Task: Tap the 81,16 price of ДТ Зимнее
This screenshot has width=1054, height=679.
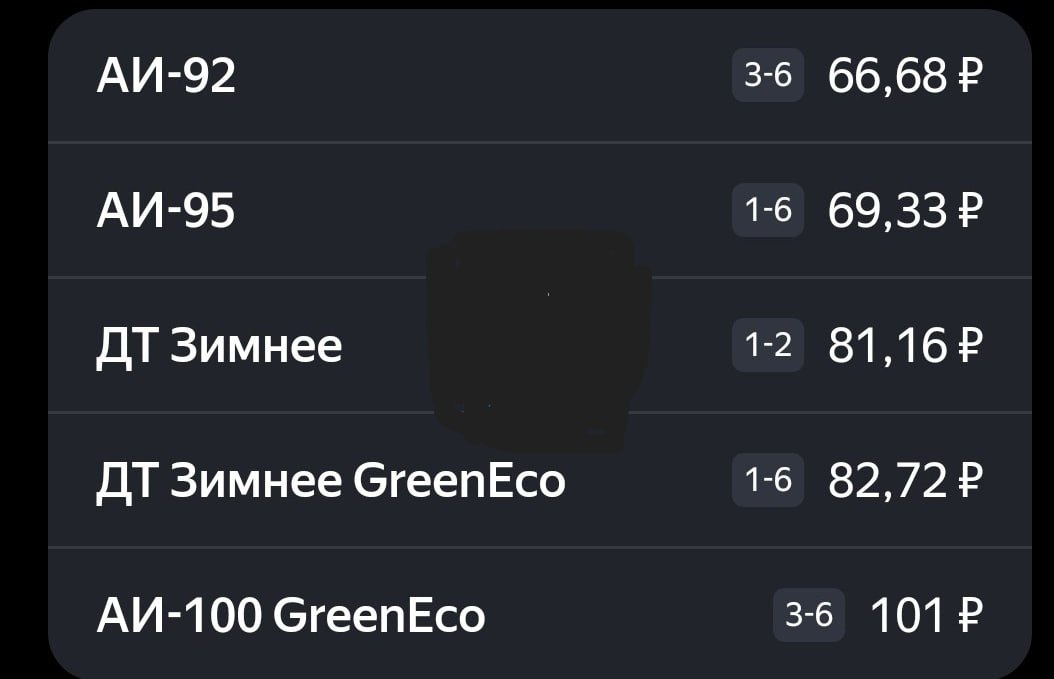Action: (x=887, y=346)
